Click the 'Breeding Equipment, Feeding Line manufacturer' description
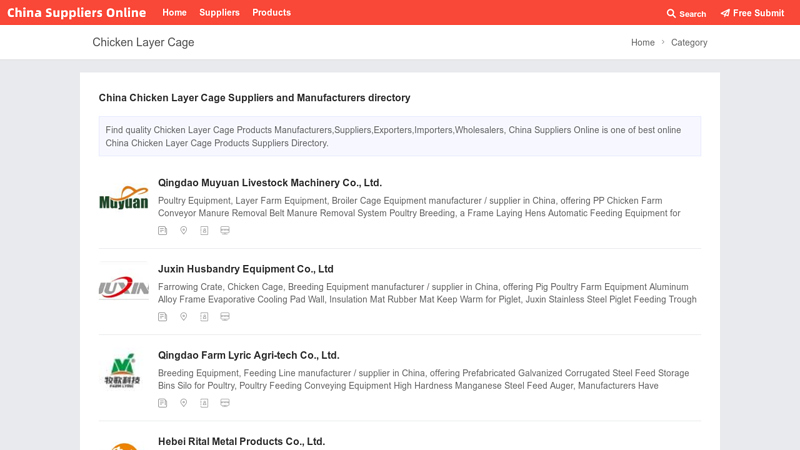Image resolution: width=800 pixels, height=450 pixels. coord(423,380)
